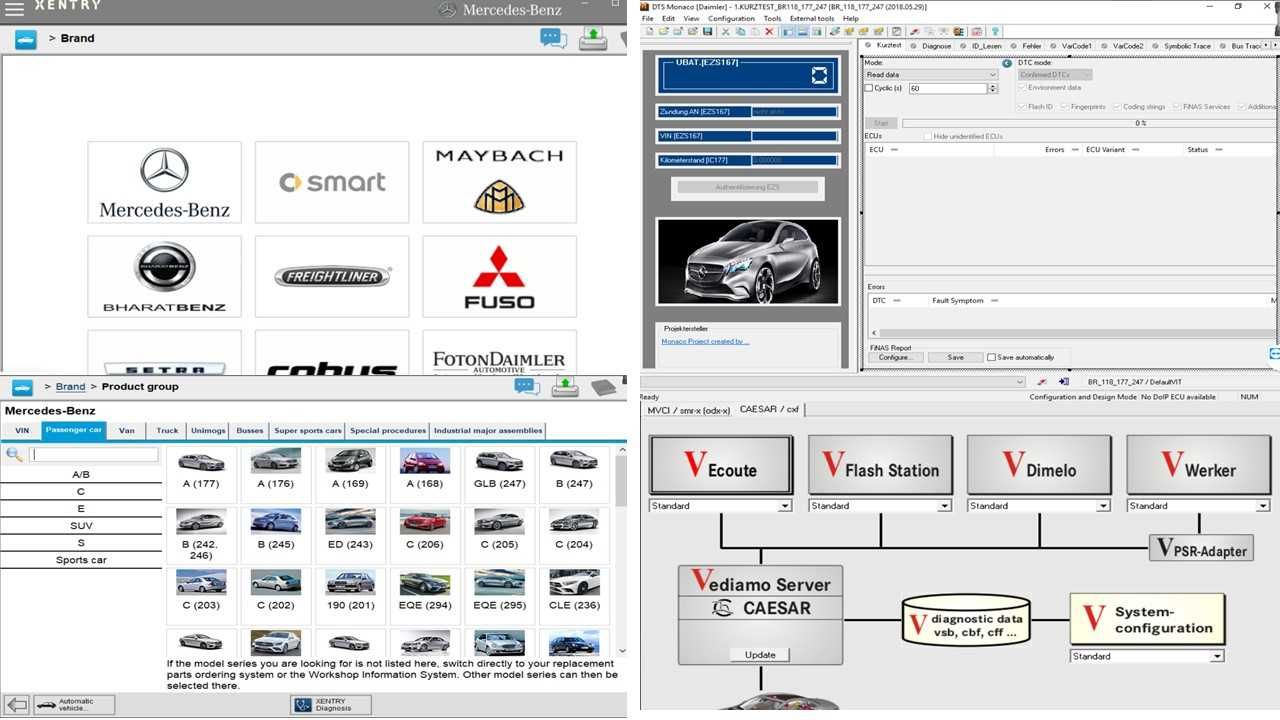Screen dimensions: 1280x720
Task: Open the Special procedures tab
Action: [x=388, y=431]
